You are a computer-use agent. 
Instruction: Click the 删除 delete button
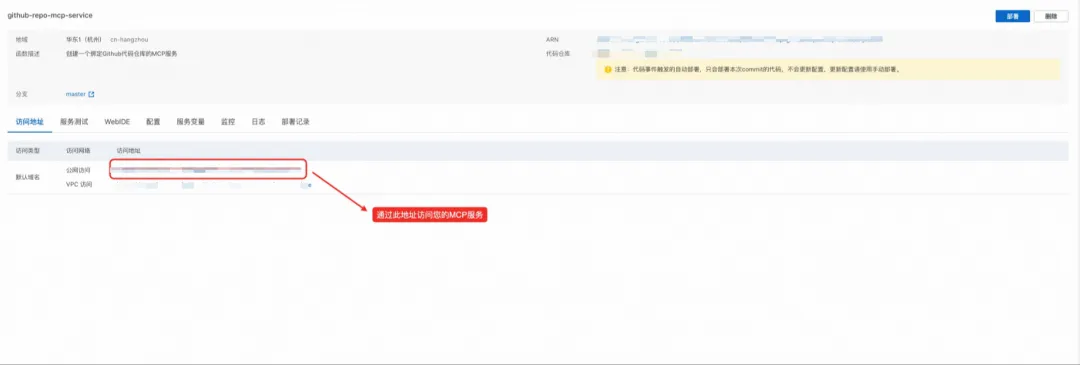[1050, 17]
